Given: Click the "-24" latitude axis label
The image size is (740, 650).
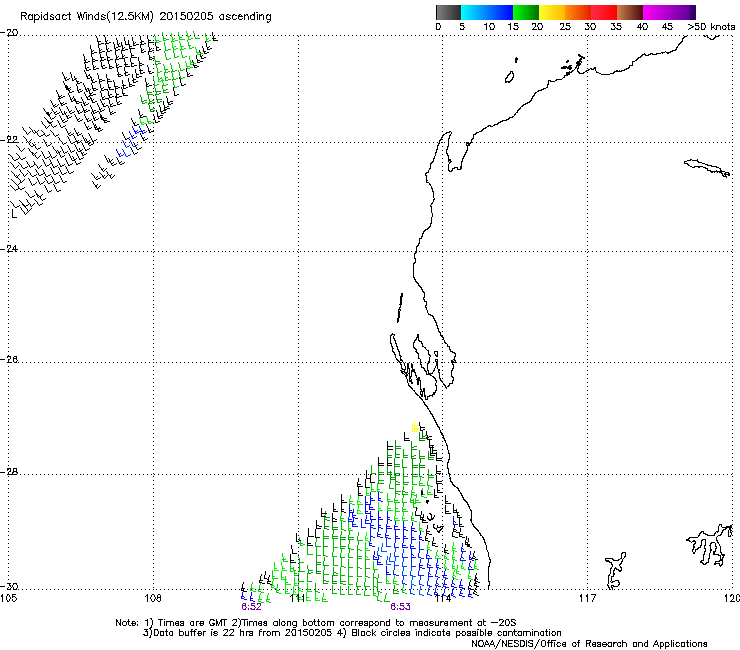Looking at the screenshot, I should coord(9,248).
